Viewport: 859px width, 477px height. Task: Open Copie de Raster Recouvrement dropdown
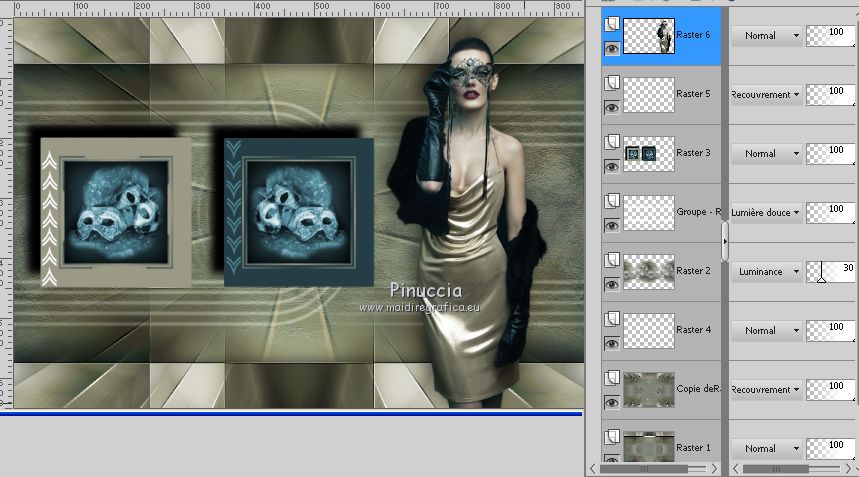coord(766,390)
